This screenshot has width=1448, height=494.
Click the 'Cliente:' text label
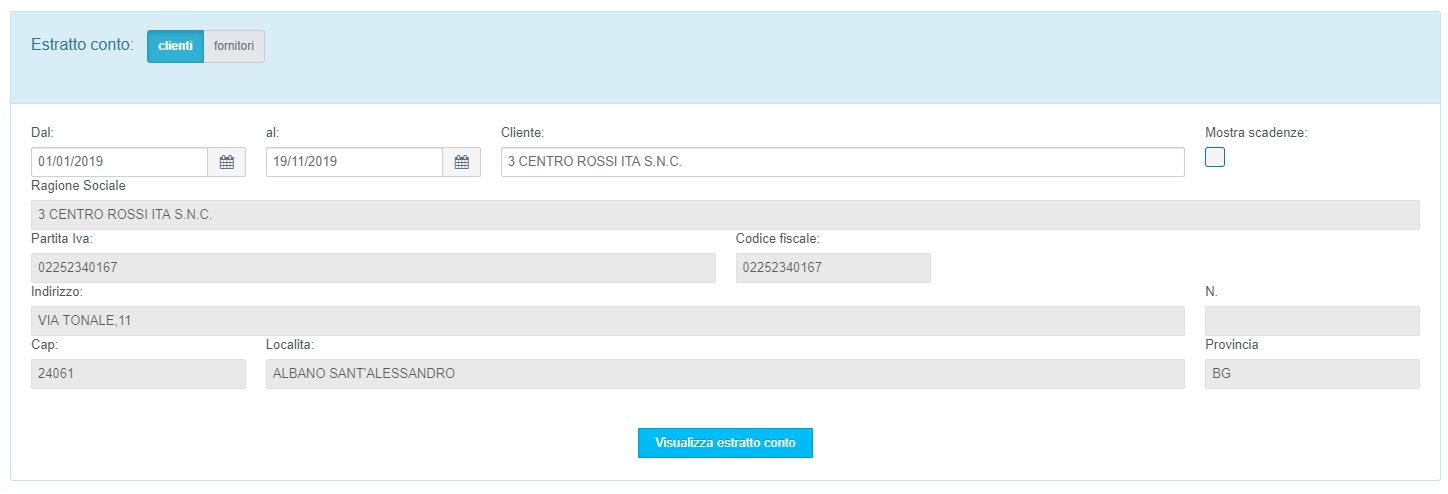click(x=522, y=132)
